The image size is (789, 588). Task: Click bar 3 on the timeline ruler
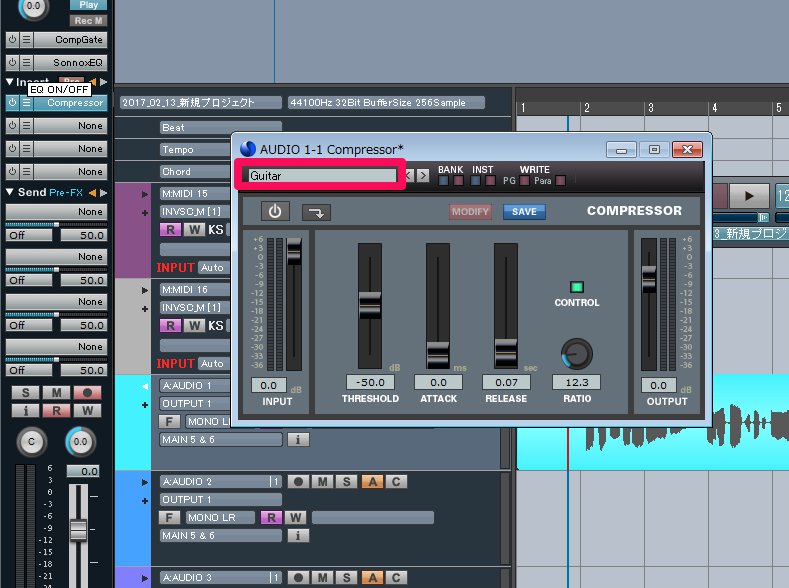651,108
